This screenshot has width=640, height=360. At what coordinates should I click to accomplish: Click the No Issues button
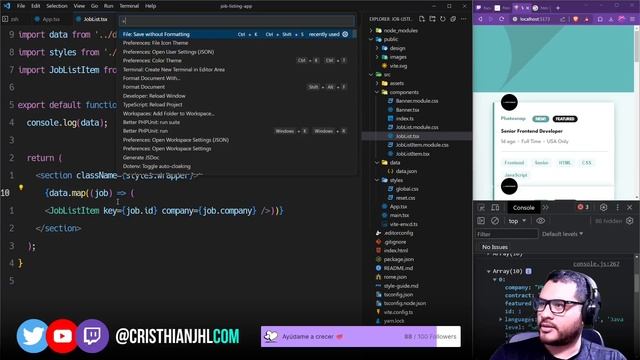(x=494, y=247)
